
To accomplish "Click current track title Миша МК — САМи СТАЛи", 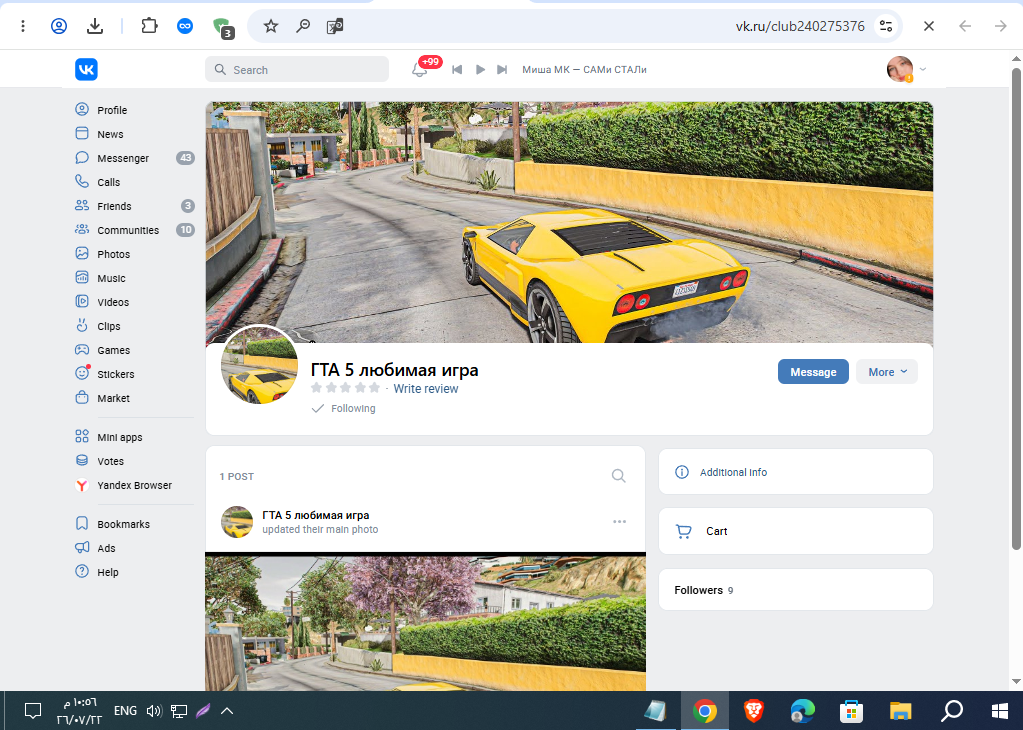I will click(584, 69).
